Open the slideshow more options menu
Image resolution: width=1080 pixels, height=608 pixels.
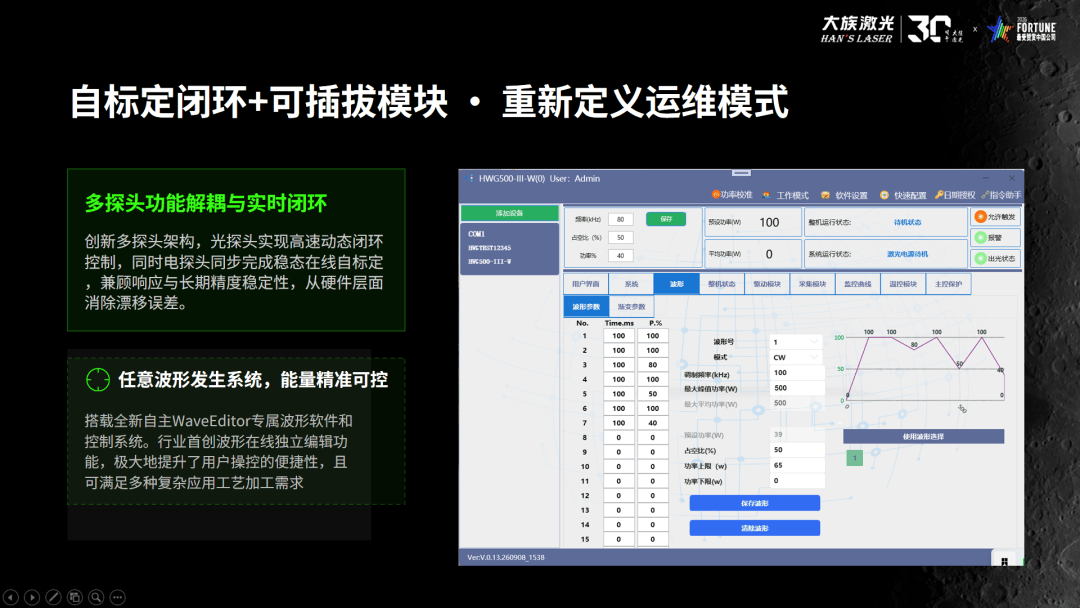point(118,597)
